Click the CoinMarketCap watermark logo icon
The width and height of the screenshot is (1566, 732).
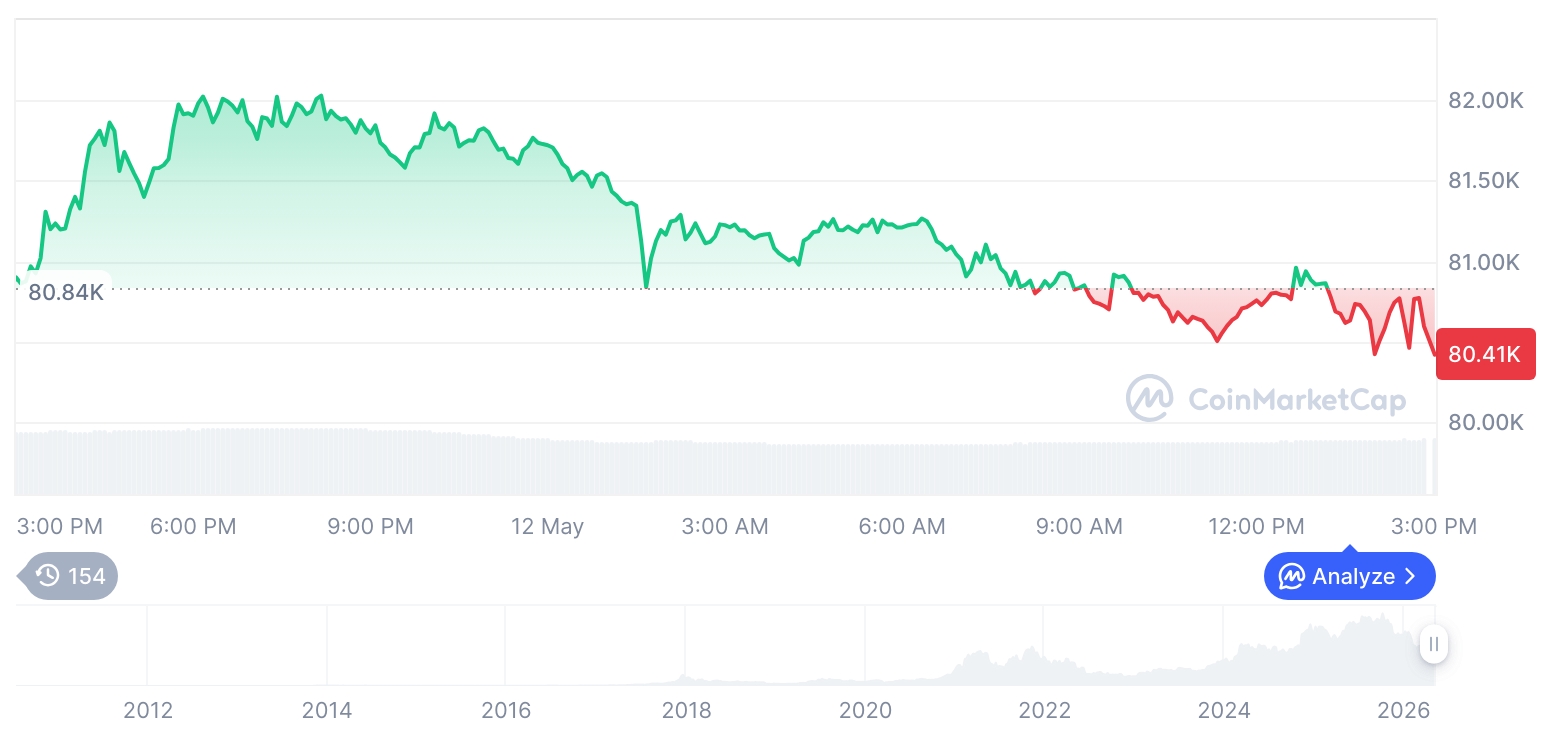point(1150,399)
